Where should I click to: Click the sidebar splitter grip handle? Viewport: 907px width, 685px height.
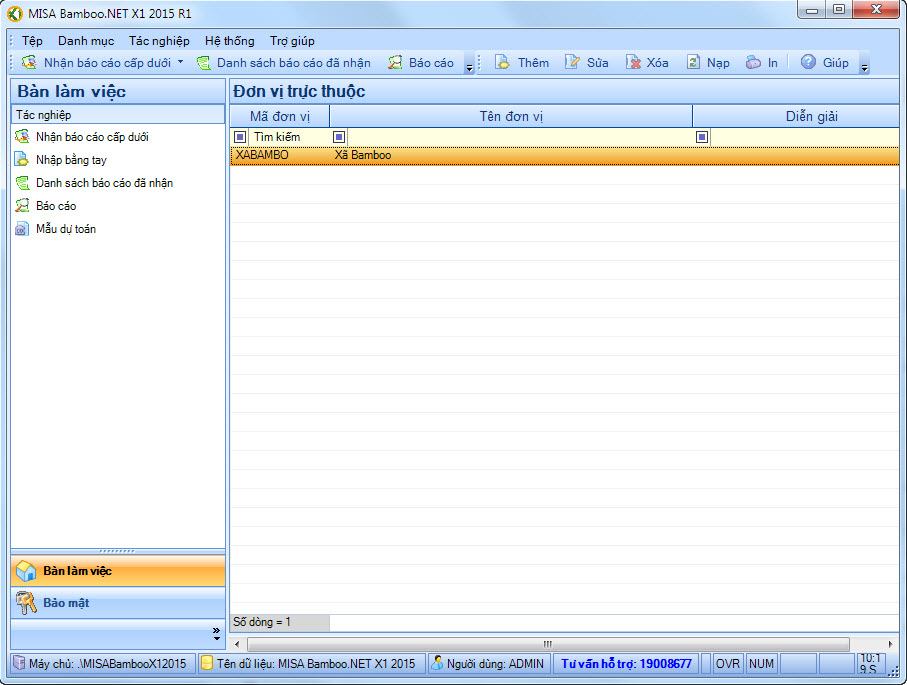[x=118, y=551]
